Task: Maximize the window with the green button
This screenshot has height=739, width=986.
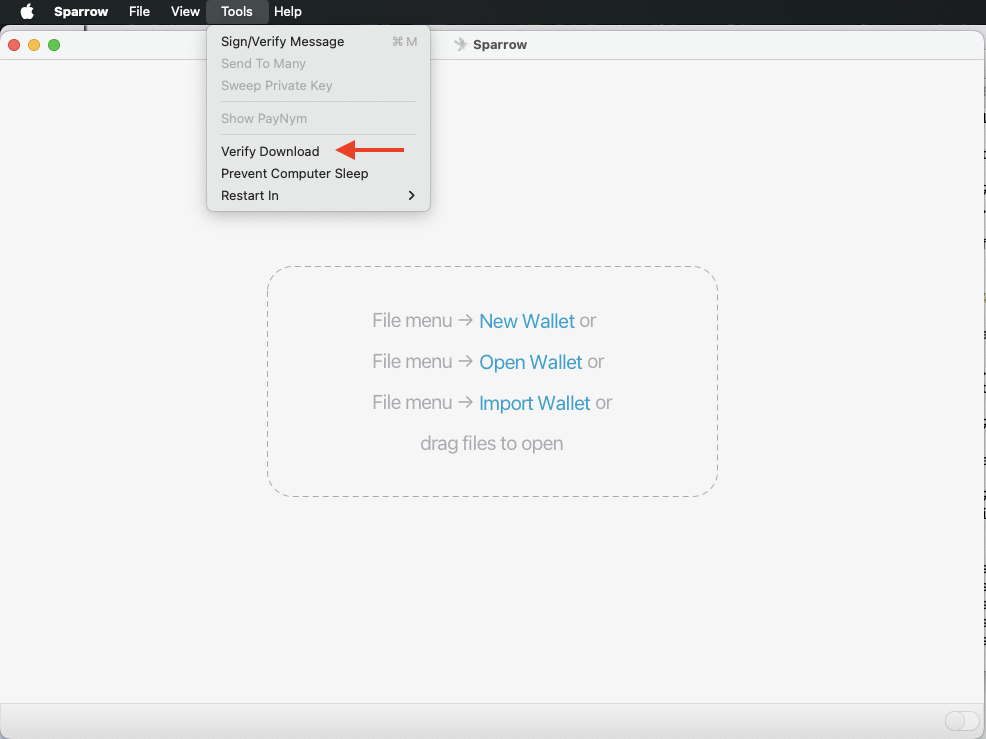Action: click(54, 45)
